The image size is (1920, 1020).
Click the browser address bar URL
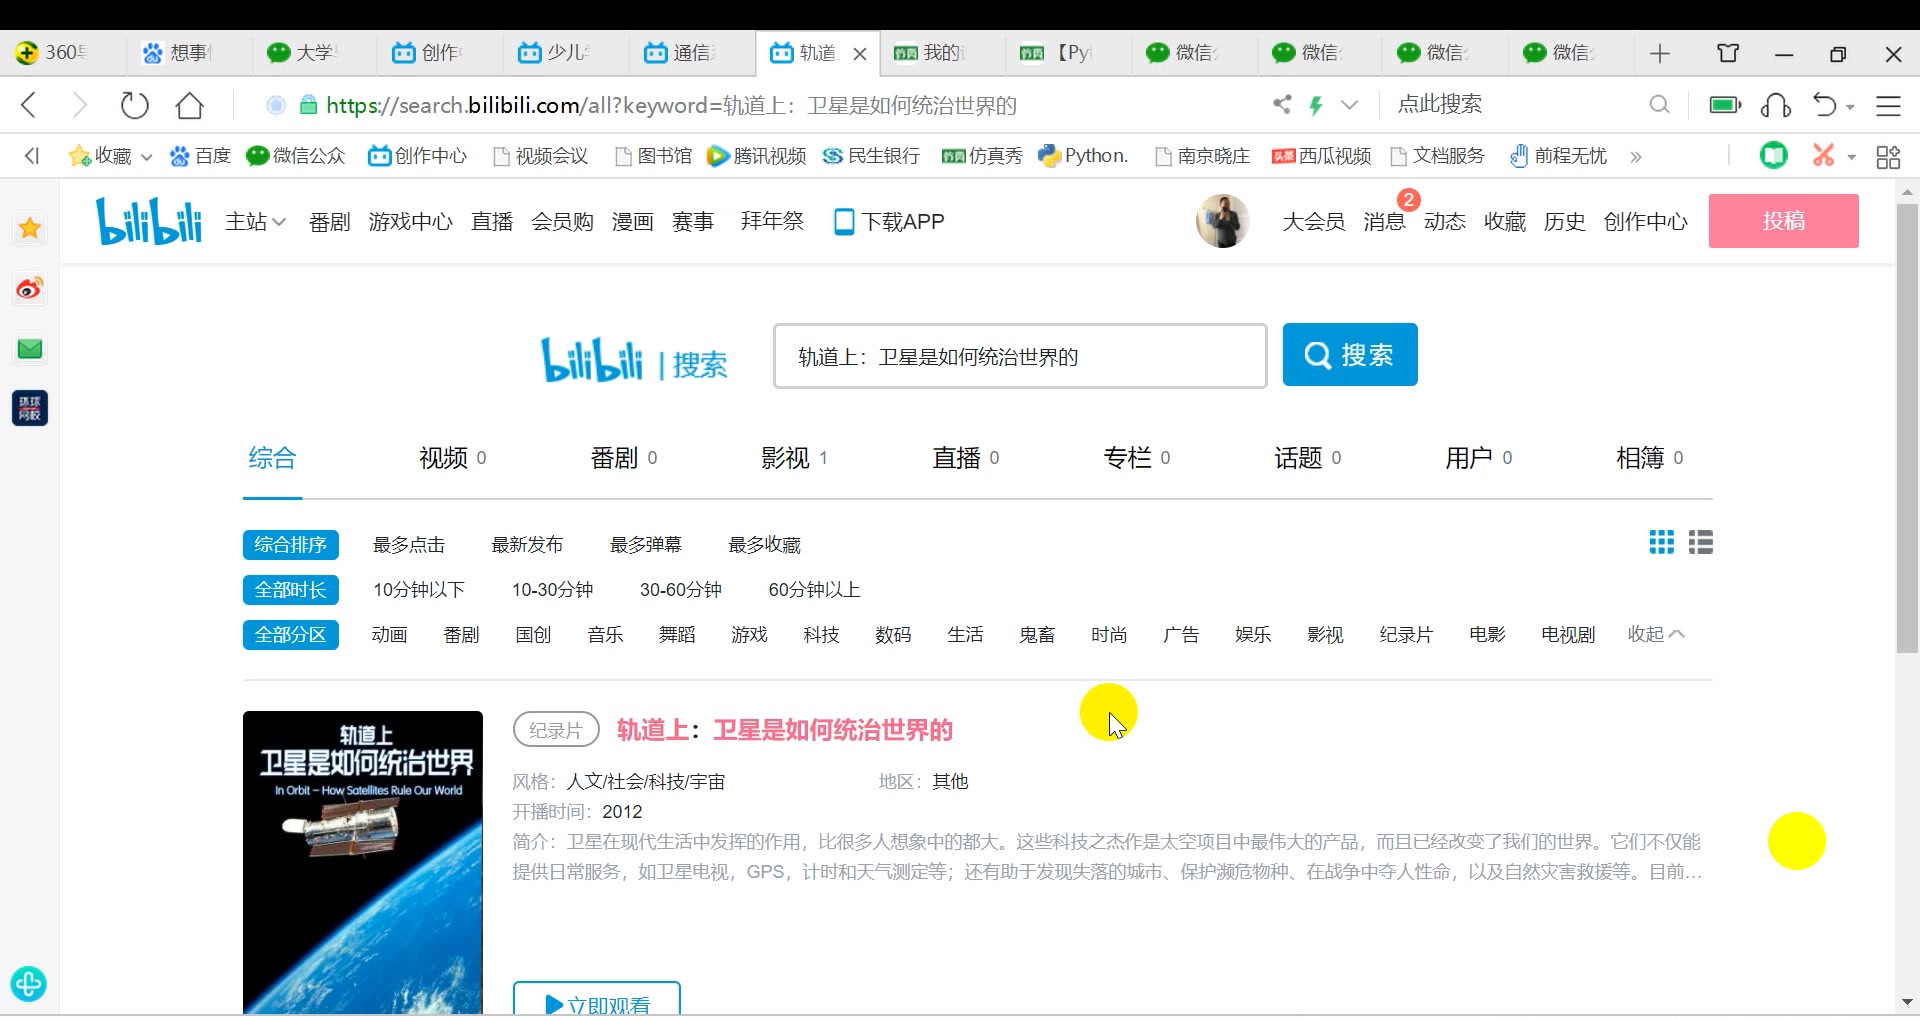click(671, 105)
